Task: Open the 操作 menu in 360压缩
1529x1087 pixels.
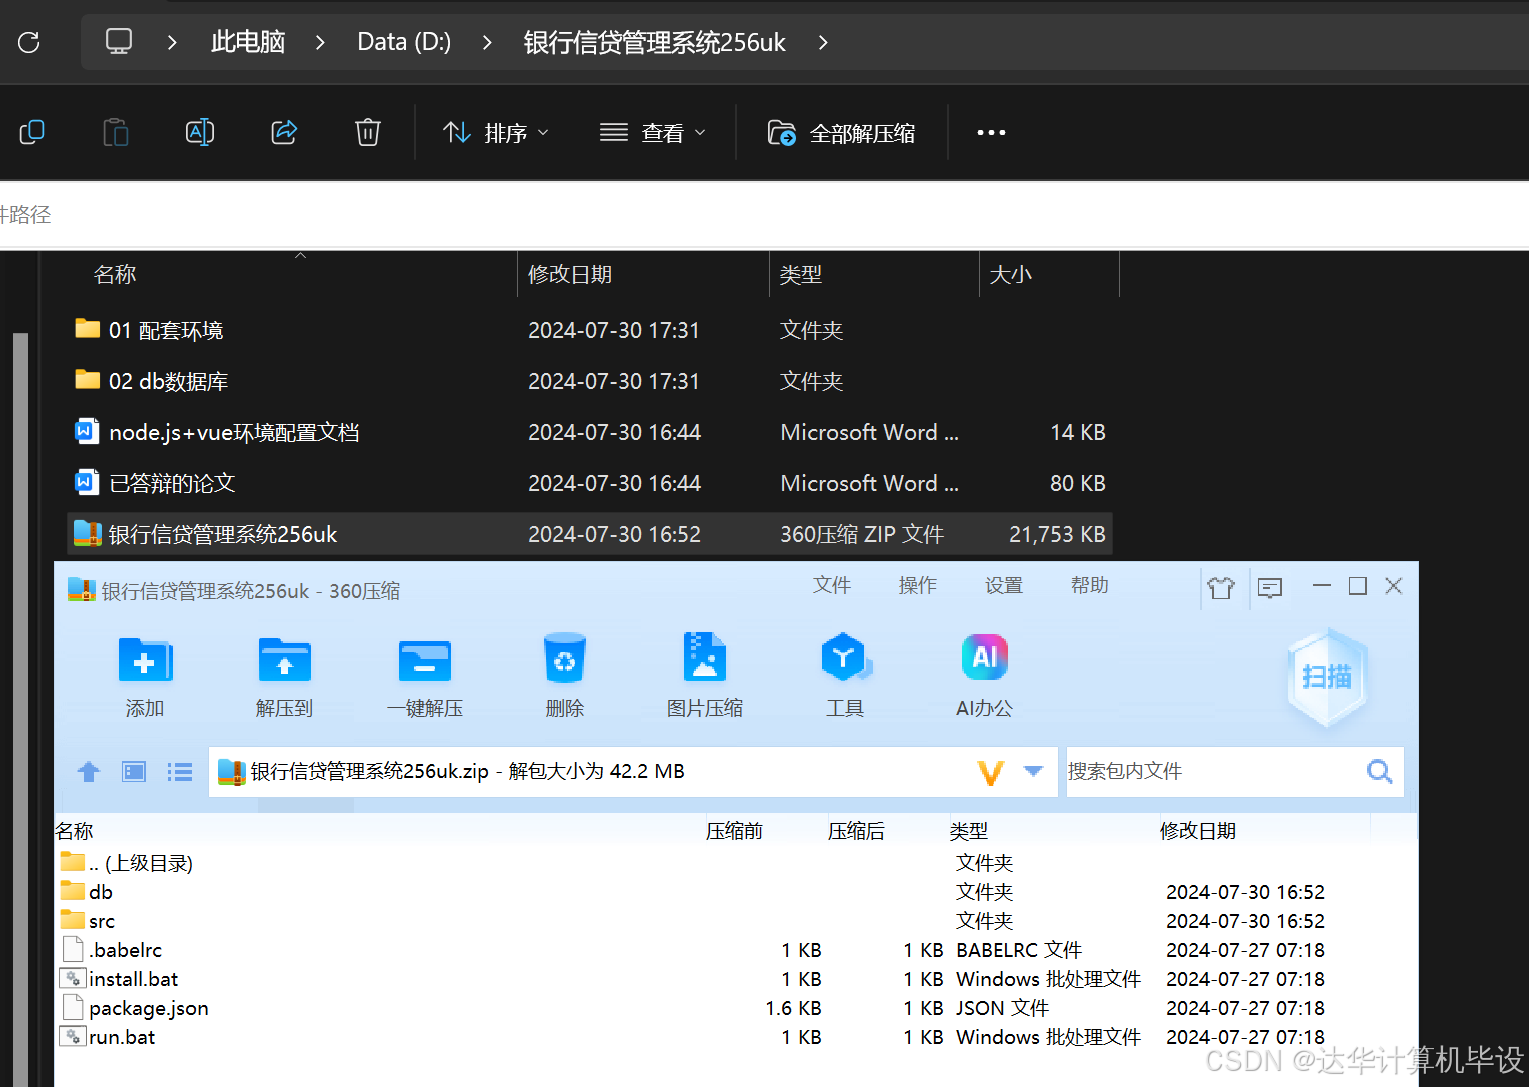Action: tap(918, 585)
